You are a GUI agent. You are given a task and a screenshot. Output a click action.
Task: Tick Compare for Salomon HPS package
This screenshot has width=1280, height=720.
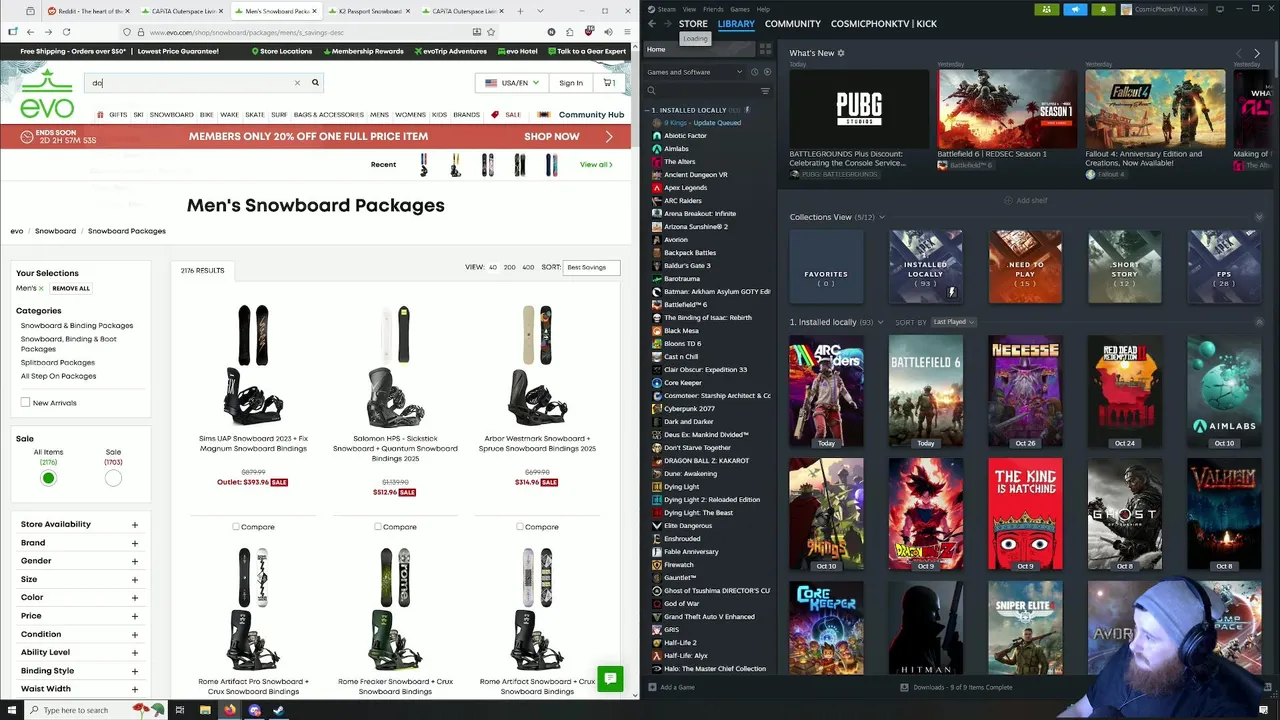click(378, 527)
